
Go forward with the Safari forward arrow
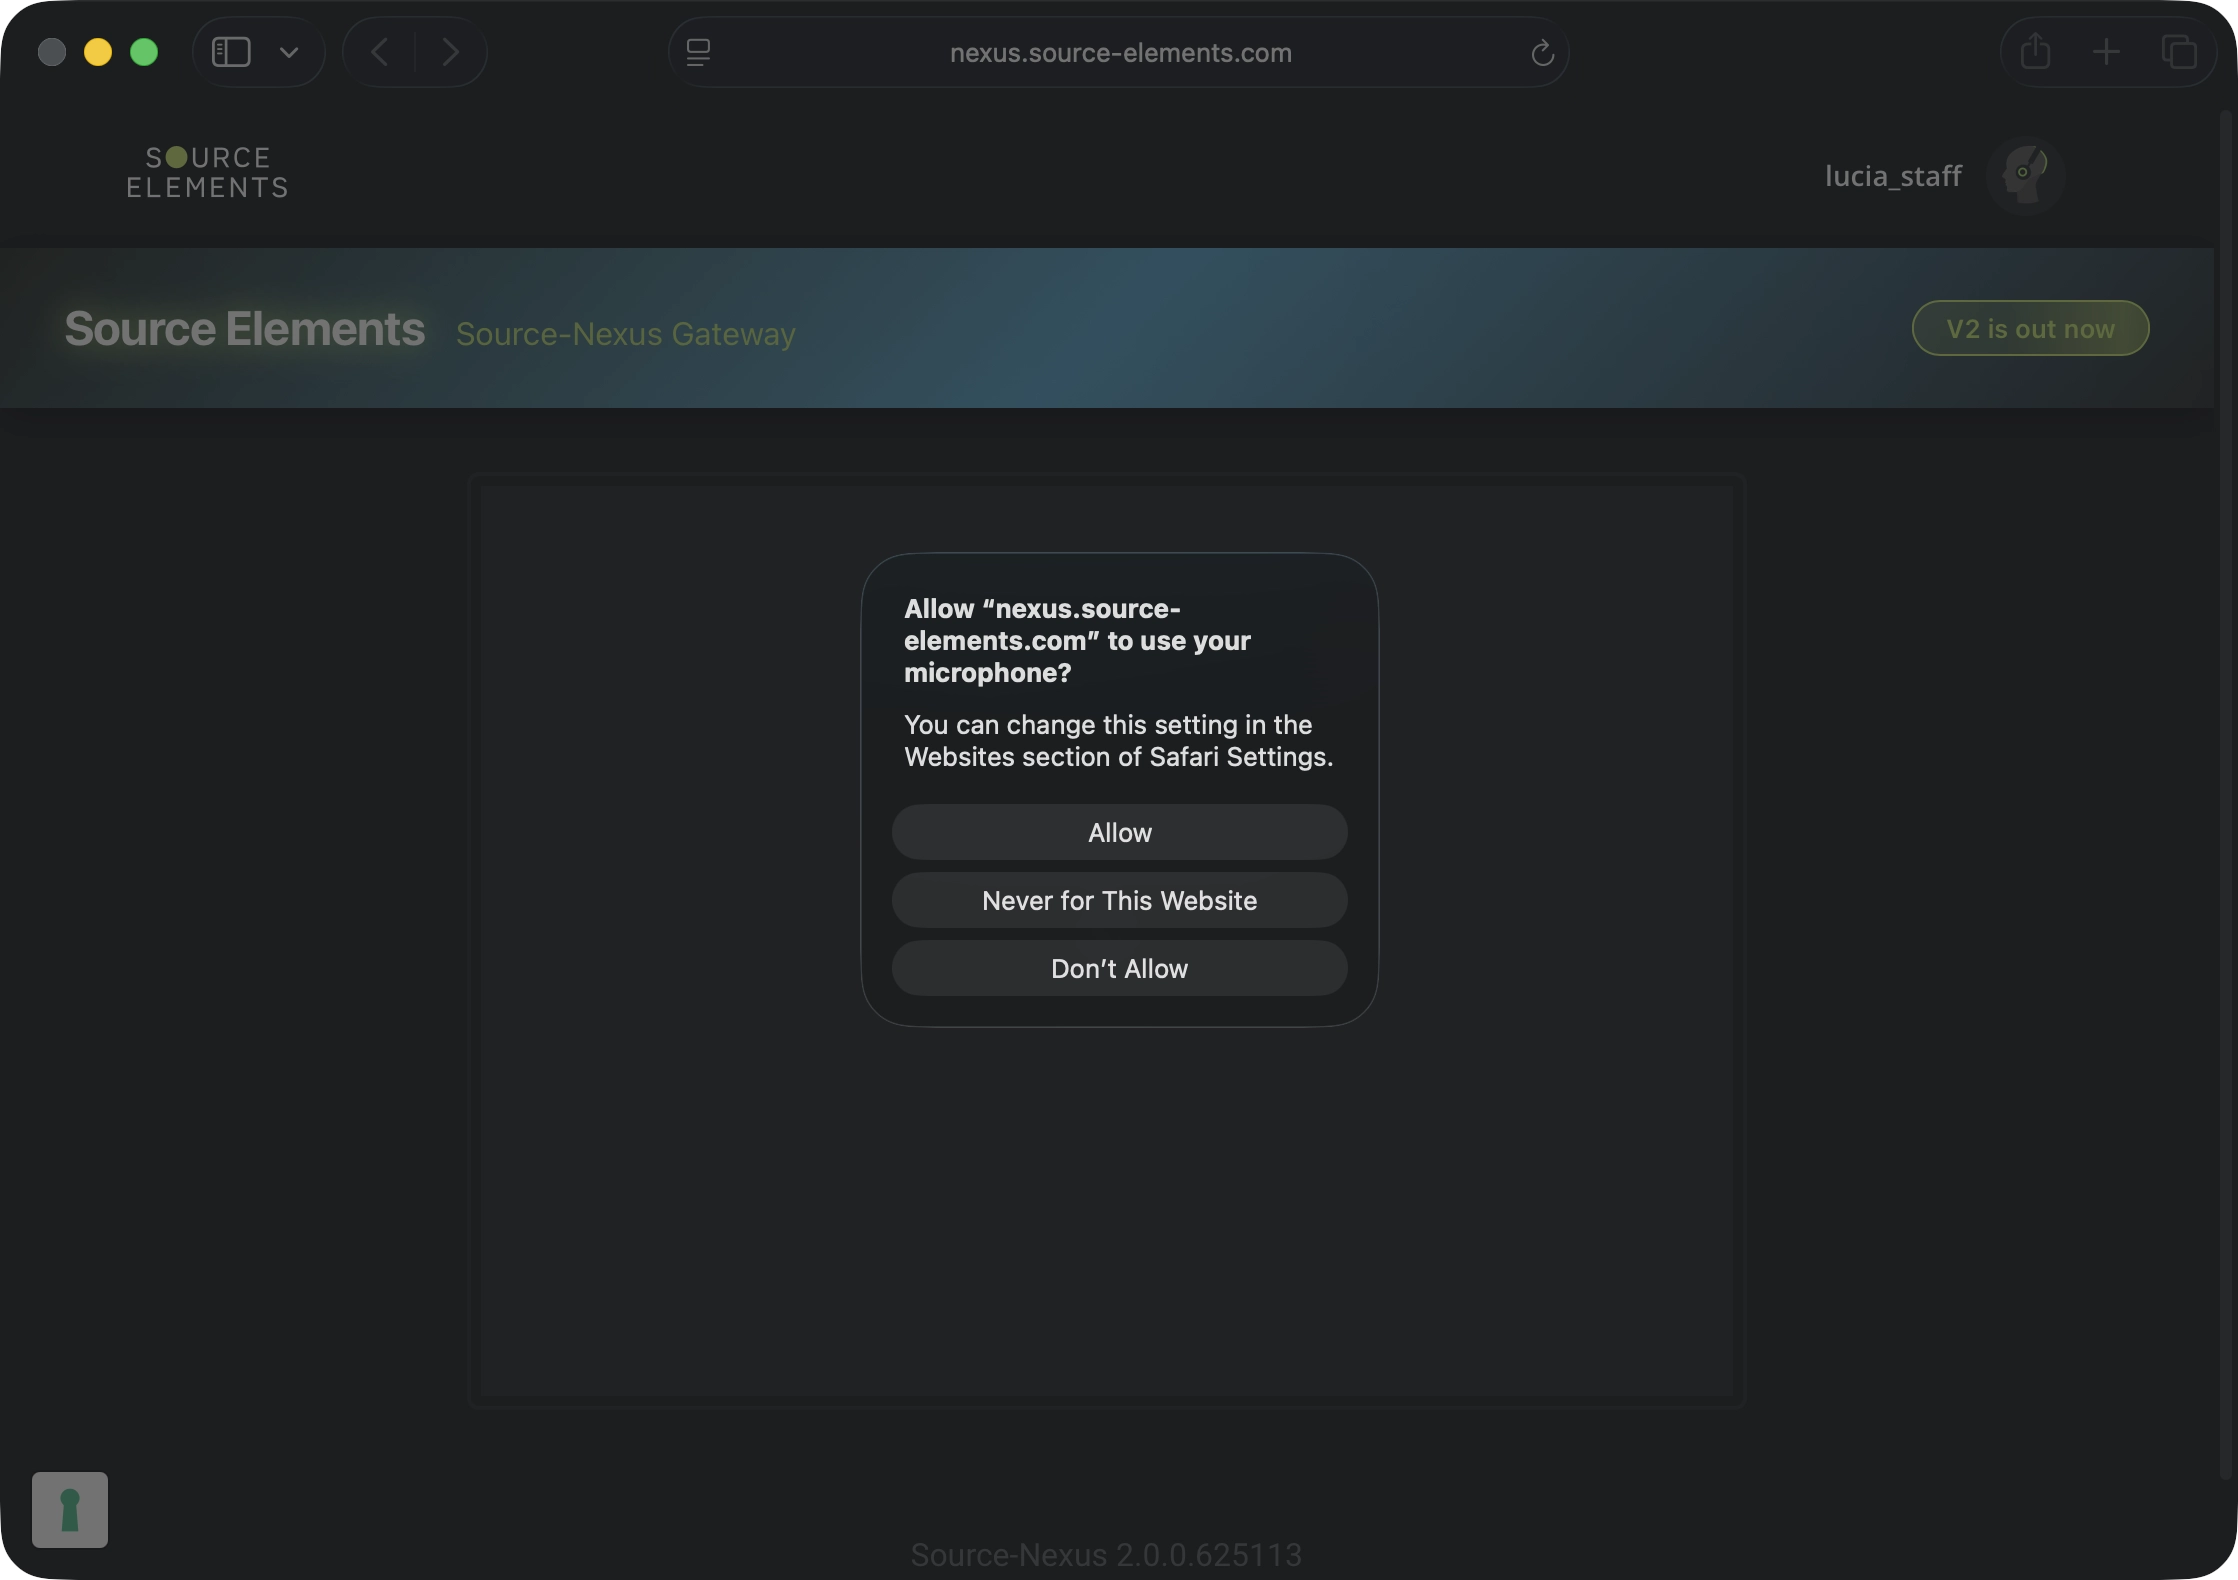pyautogui.click(x=451, y=52)
